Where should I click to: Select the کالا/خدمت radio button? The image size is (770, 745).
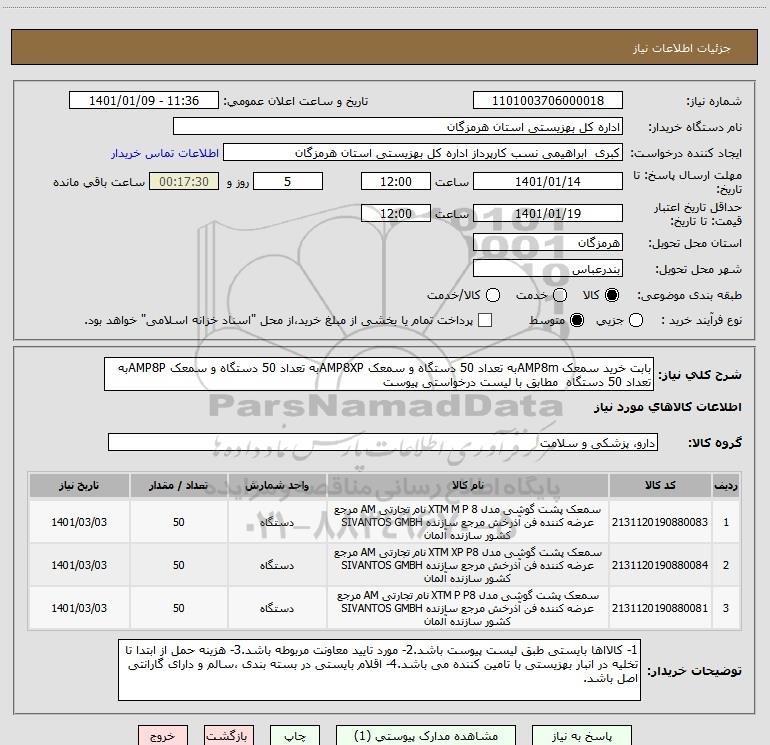(493, 295)
